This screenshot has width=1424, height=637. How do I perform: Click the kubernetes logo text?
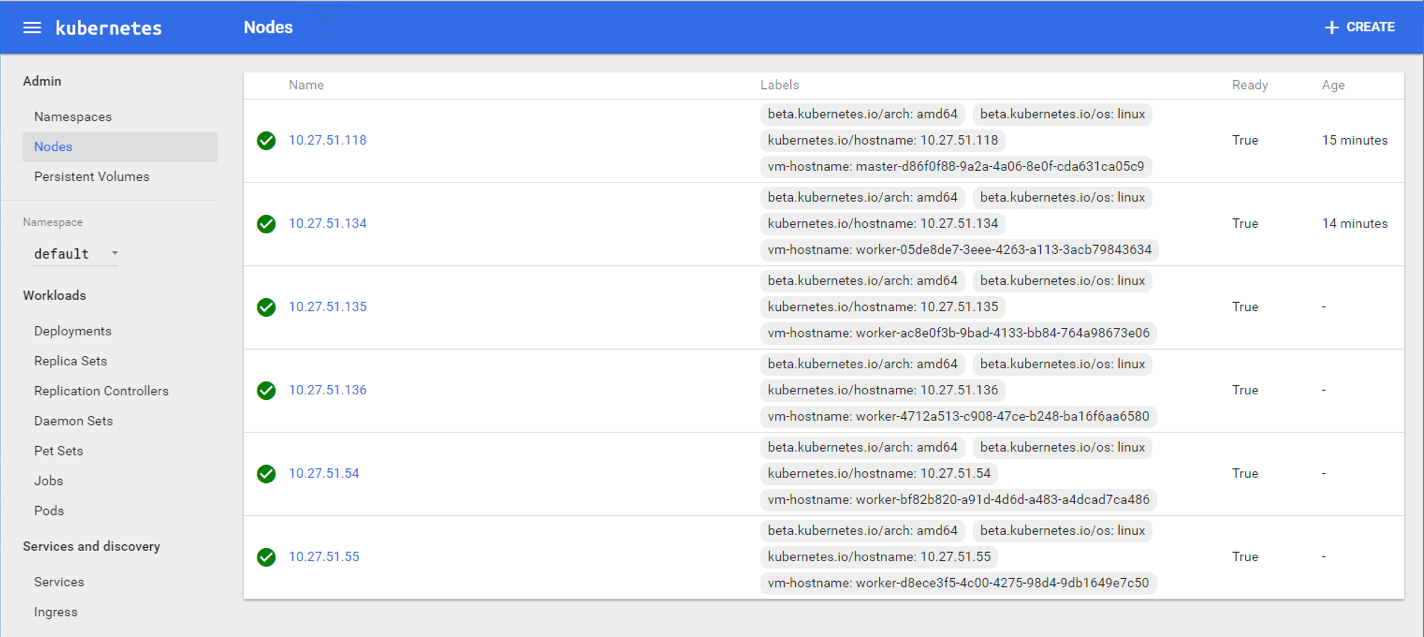tap(108, 28)
